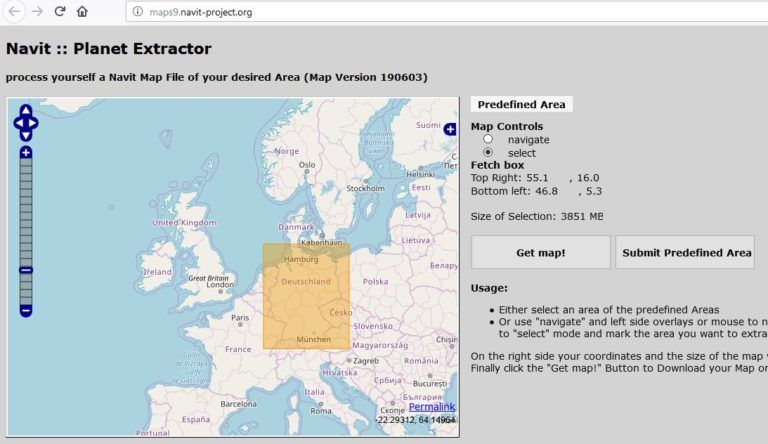Click the orange selection box over Deutschland
Viewport: 768px width, 444px height.
coord(307,296)
